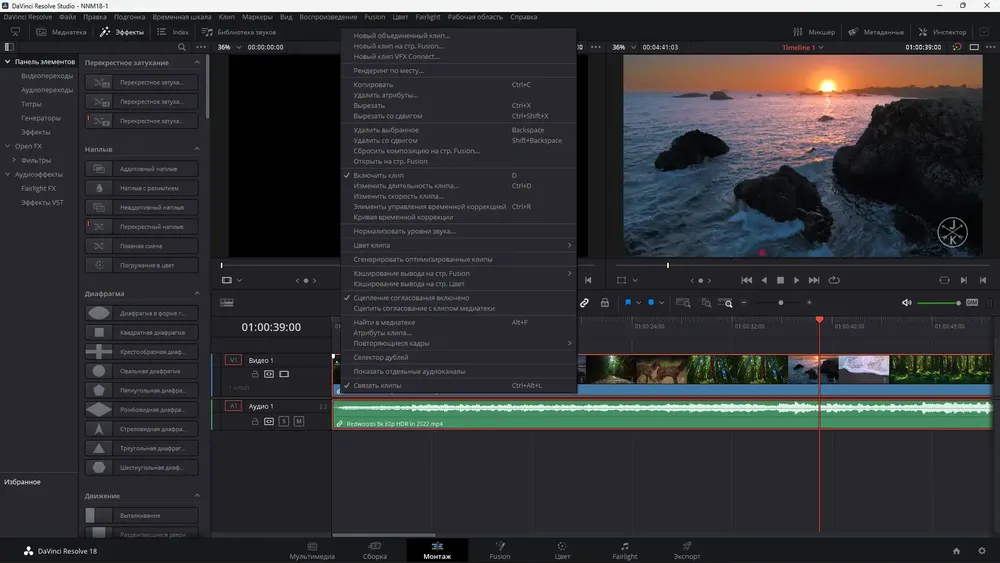The image size is (1000, 563).
Task: Select Копировать in the context menu
Action: coord(373,85)
